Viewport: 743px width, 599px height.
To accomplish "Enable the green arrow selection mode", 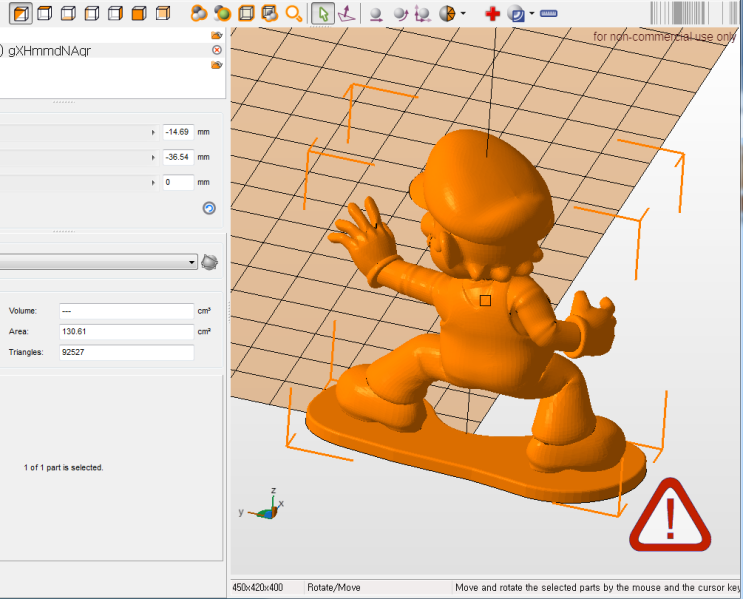I will (323, 13).
